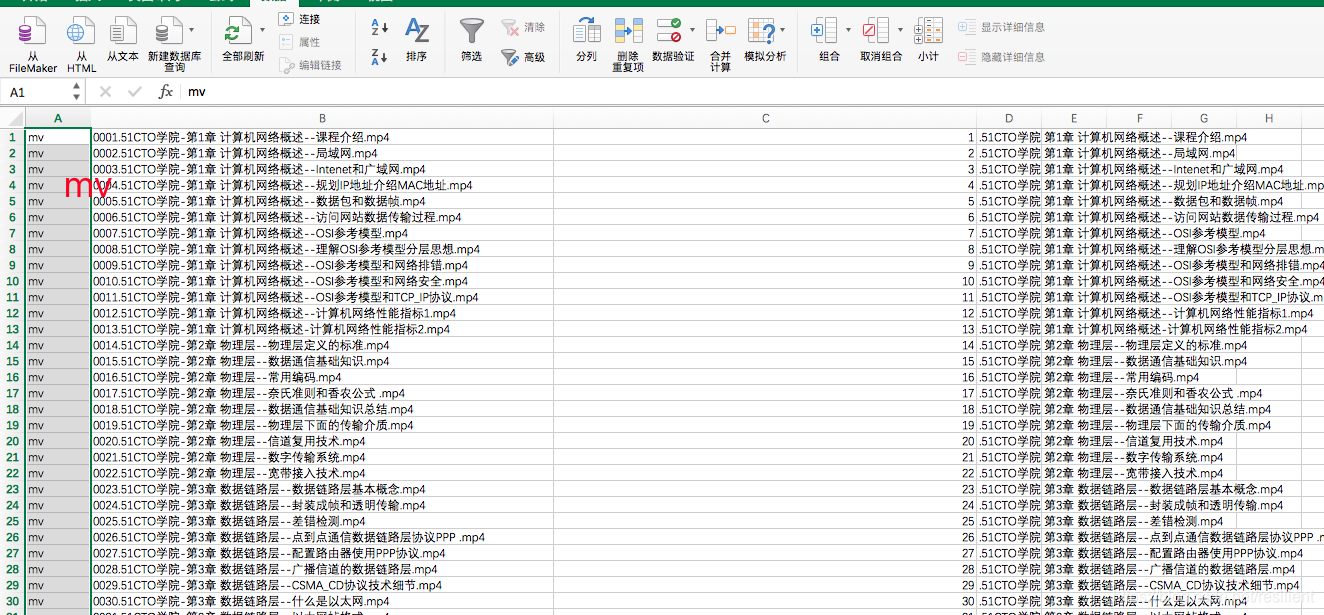The image size is (1324, 615).
Task: Open the name box A1 arrows
Action: pos(74,91)
